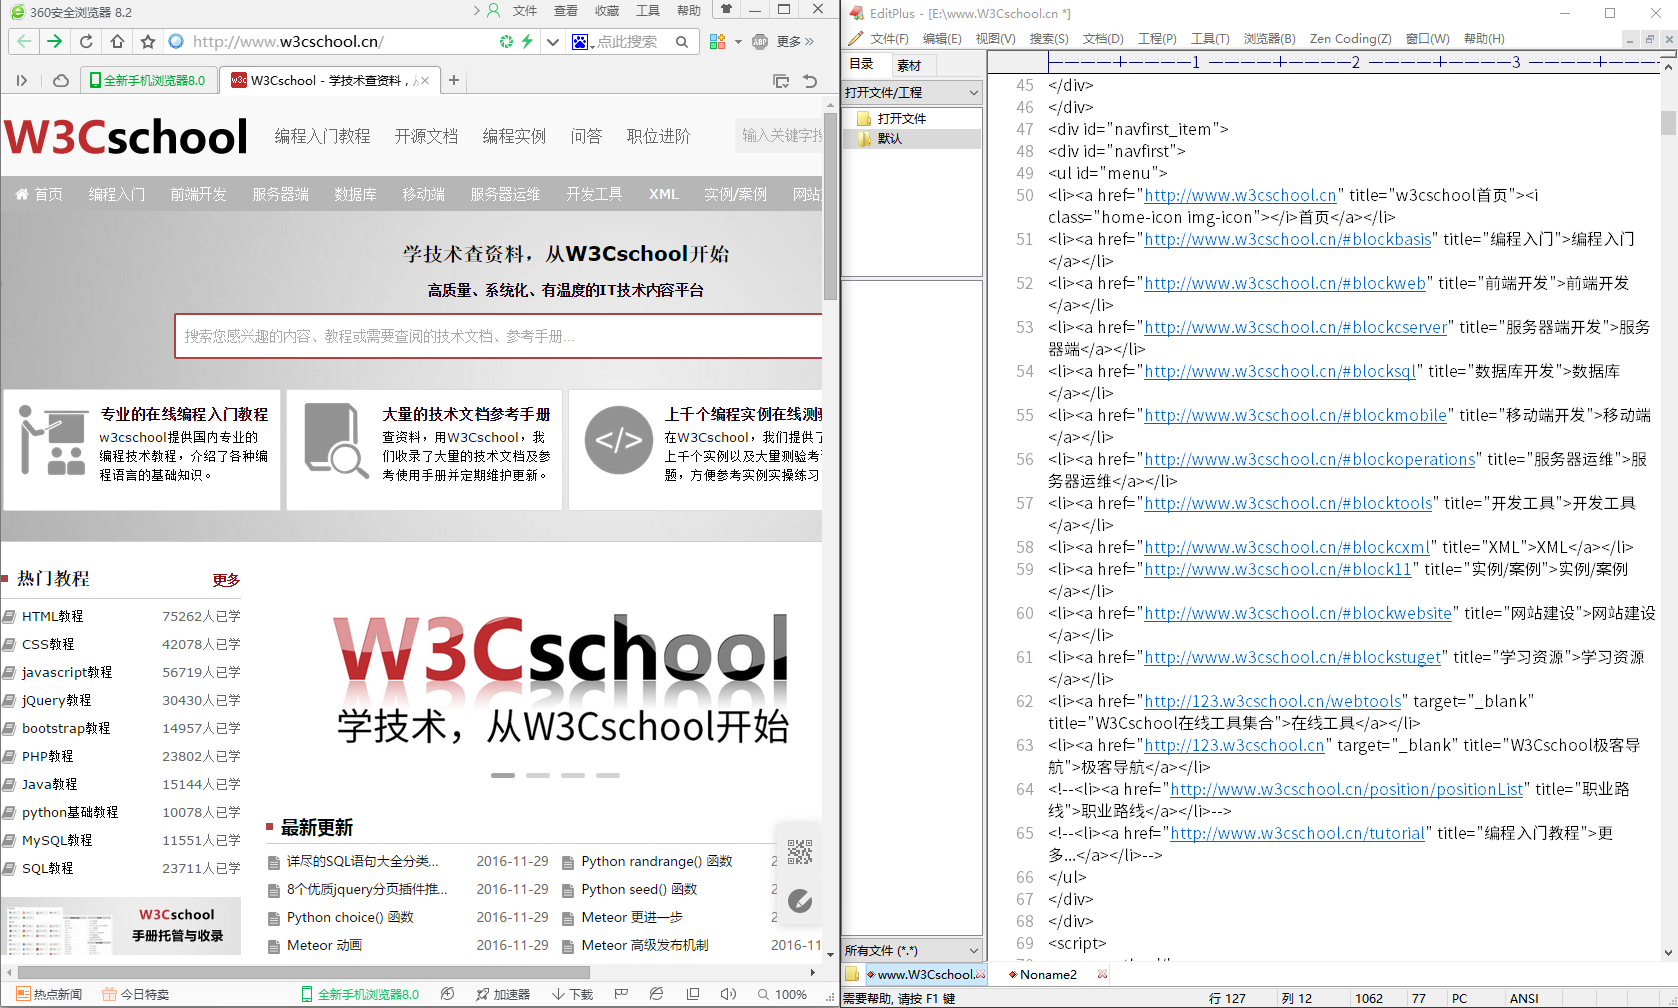
Task: Click the browser address bar URL
Action: point(288,41)
